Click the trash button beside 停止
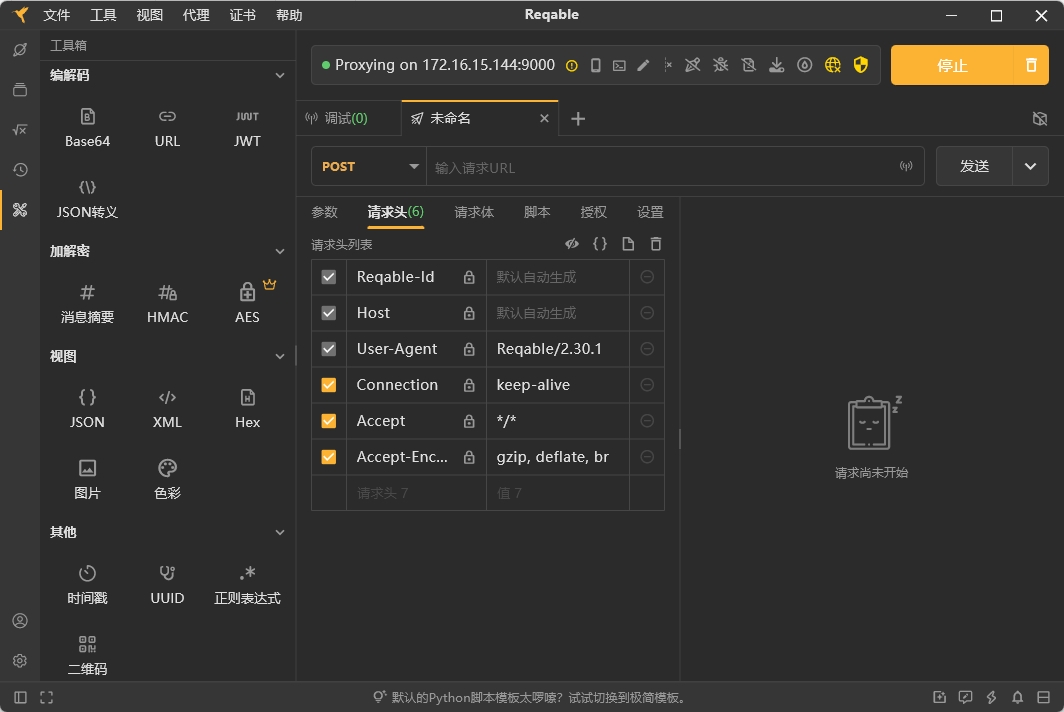 tap(1031, 65)
